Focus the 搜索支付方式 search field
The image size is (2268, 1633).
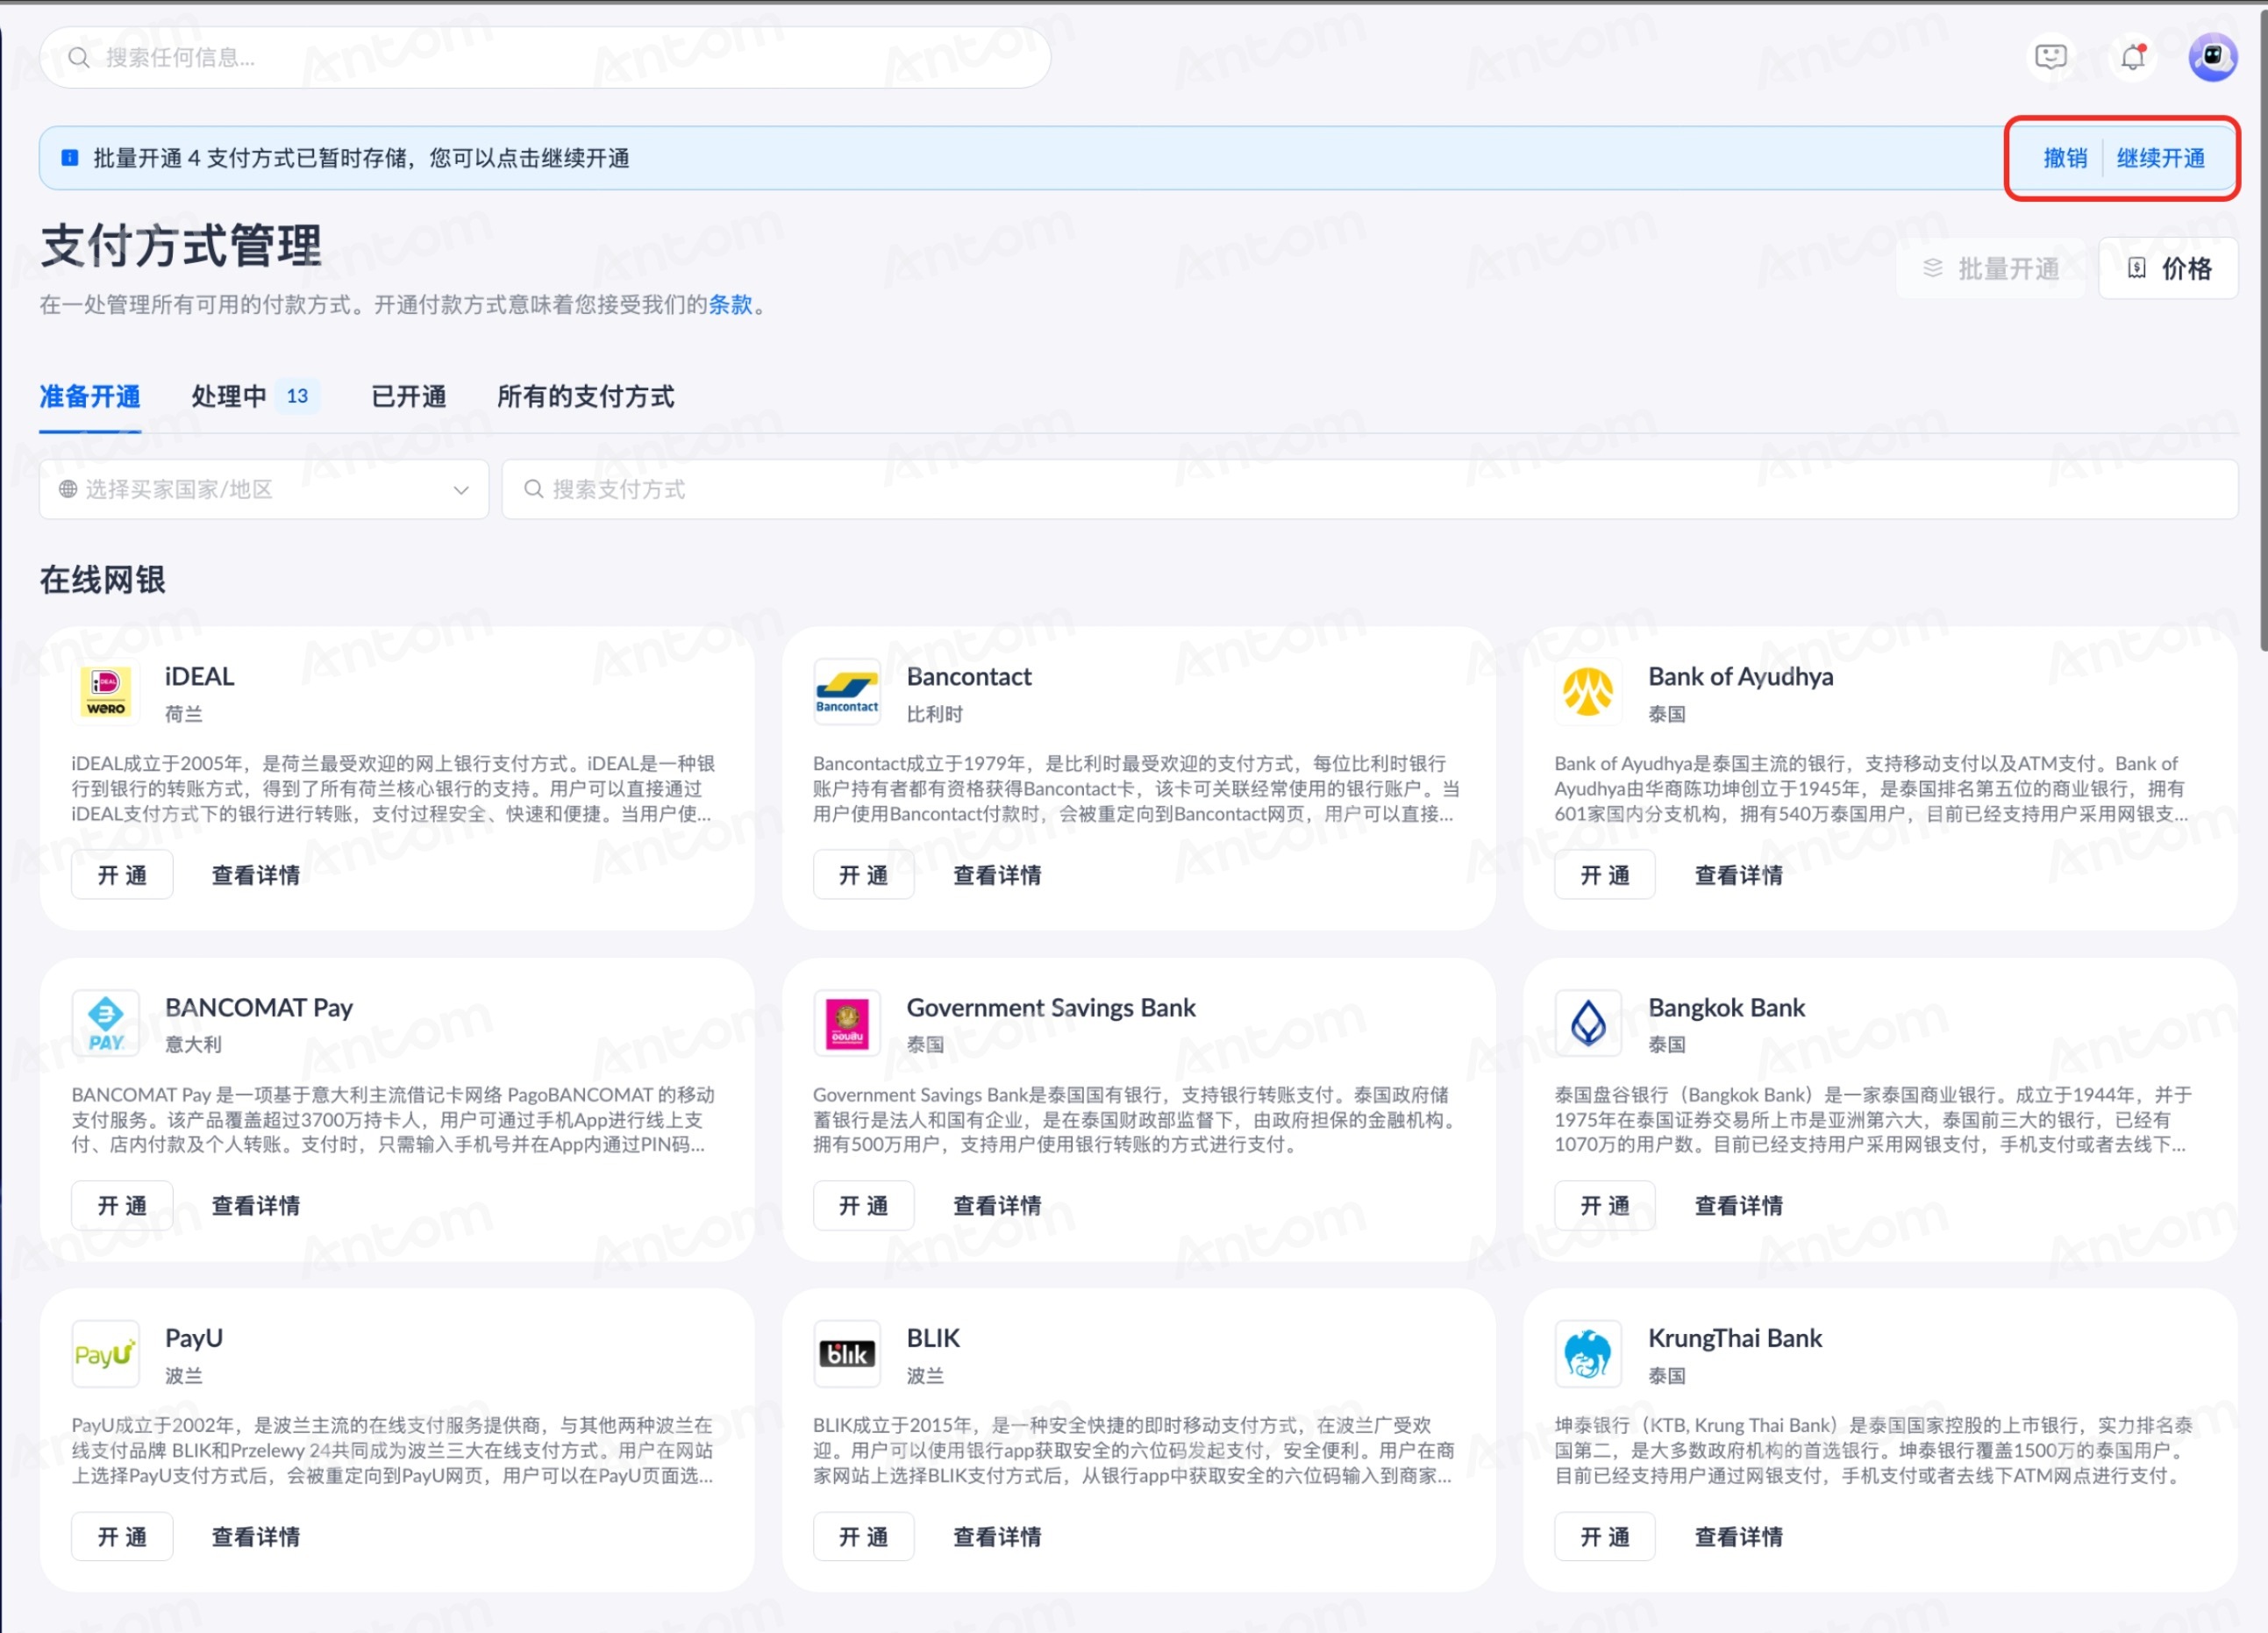(1370, 489)
